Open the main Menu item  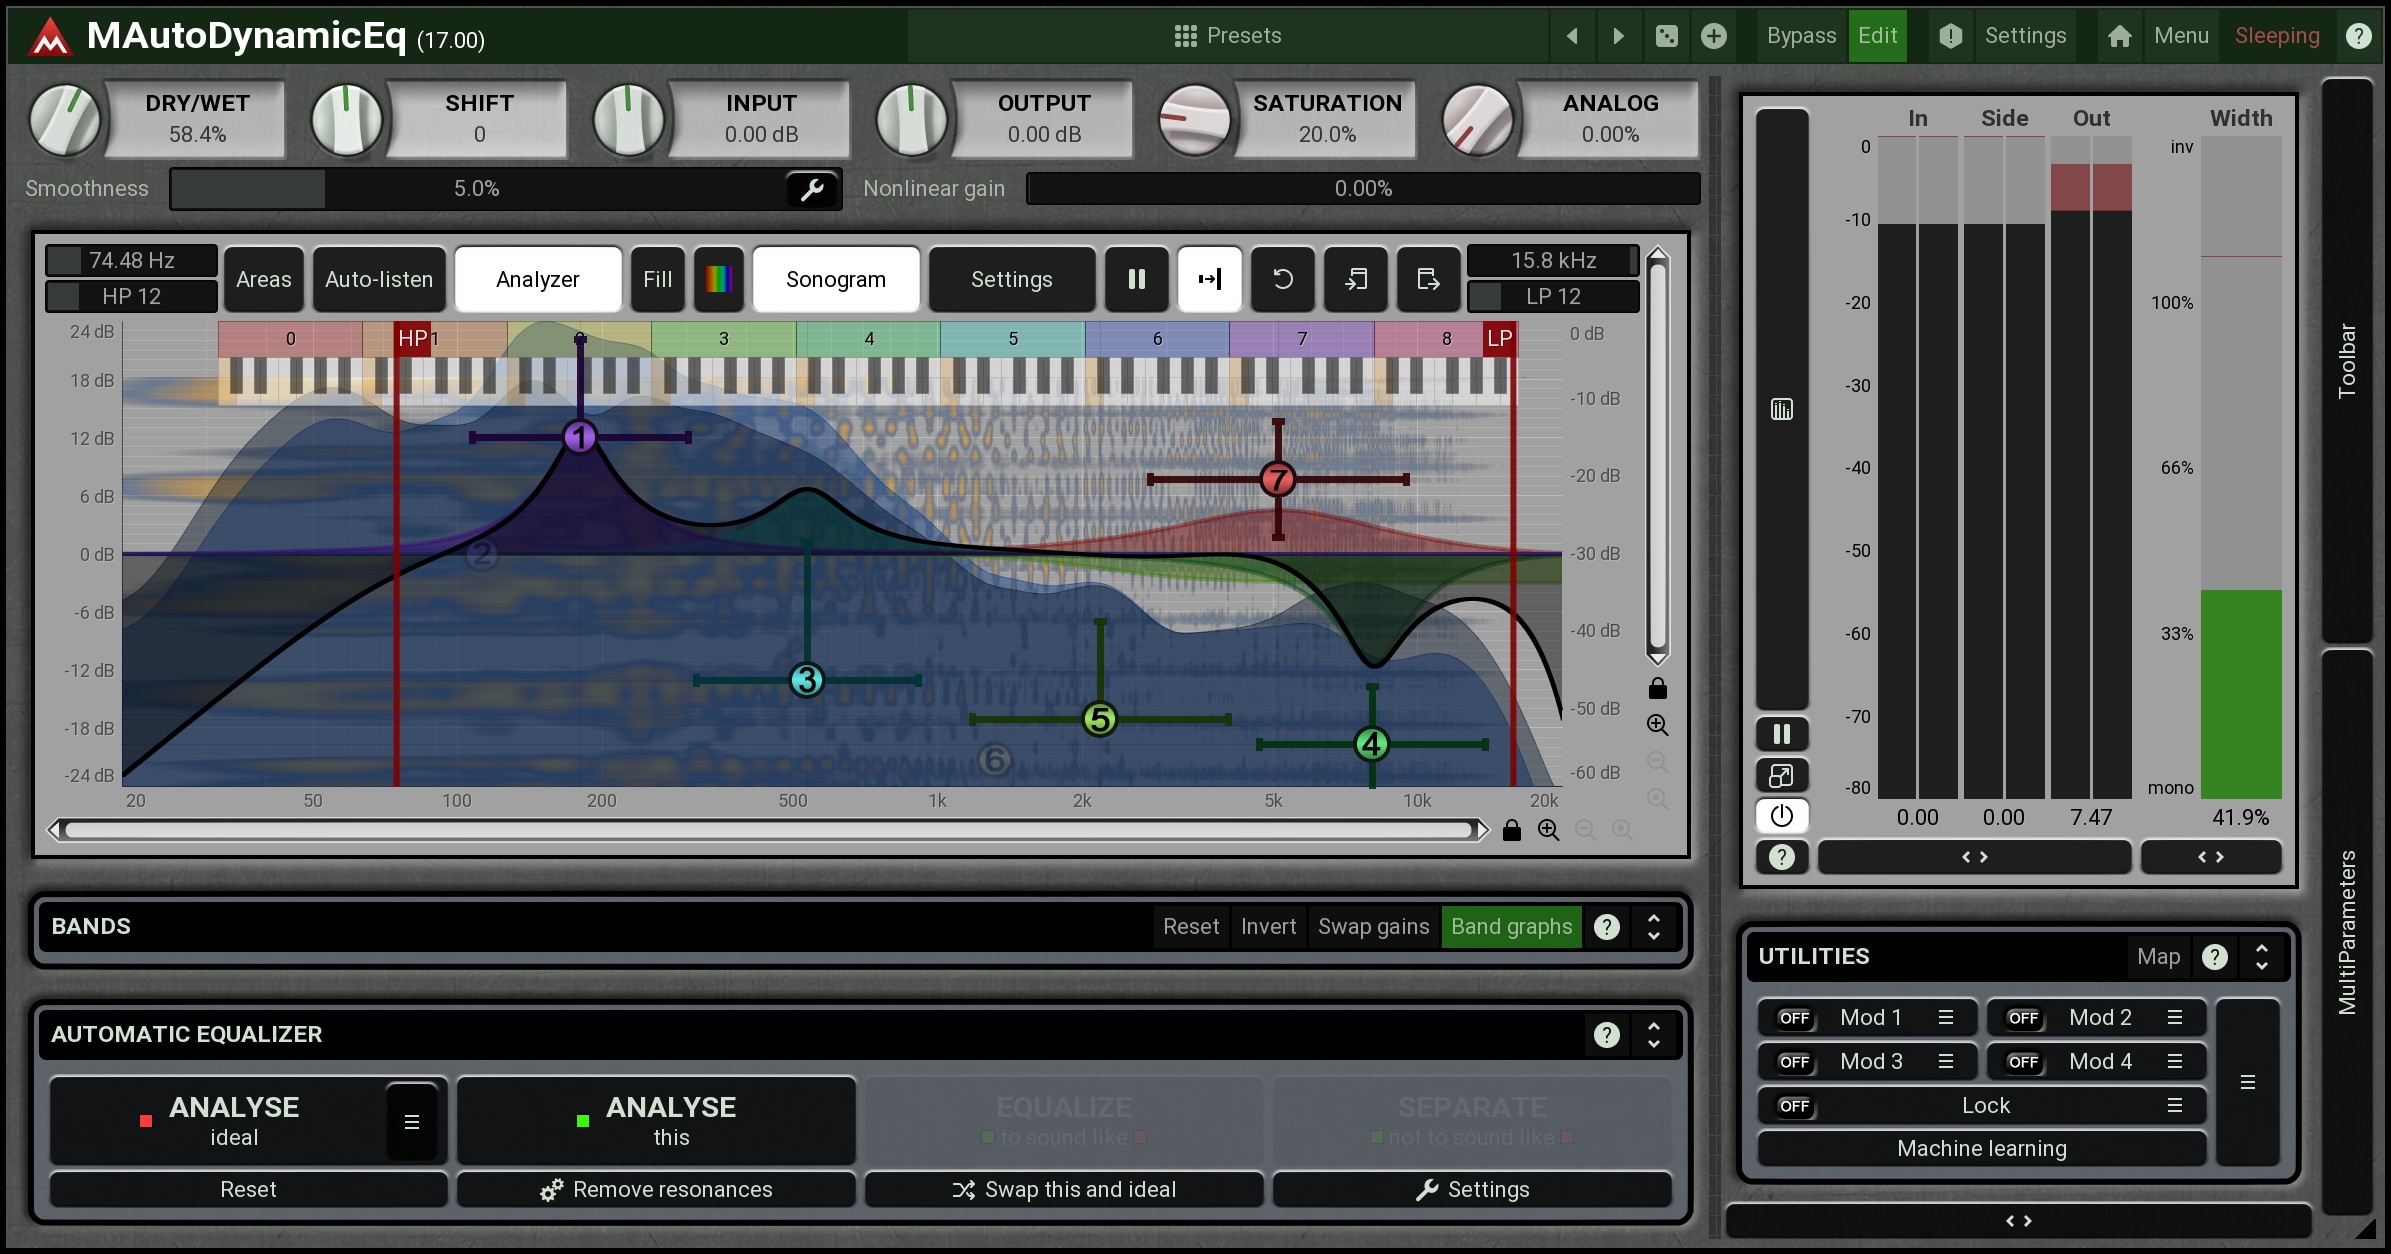tap(2181, 36)
